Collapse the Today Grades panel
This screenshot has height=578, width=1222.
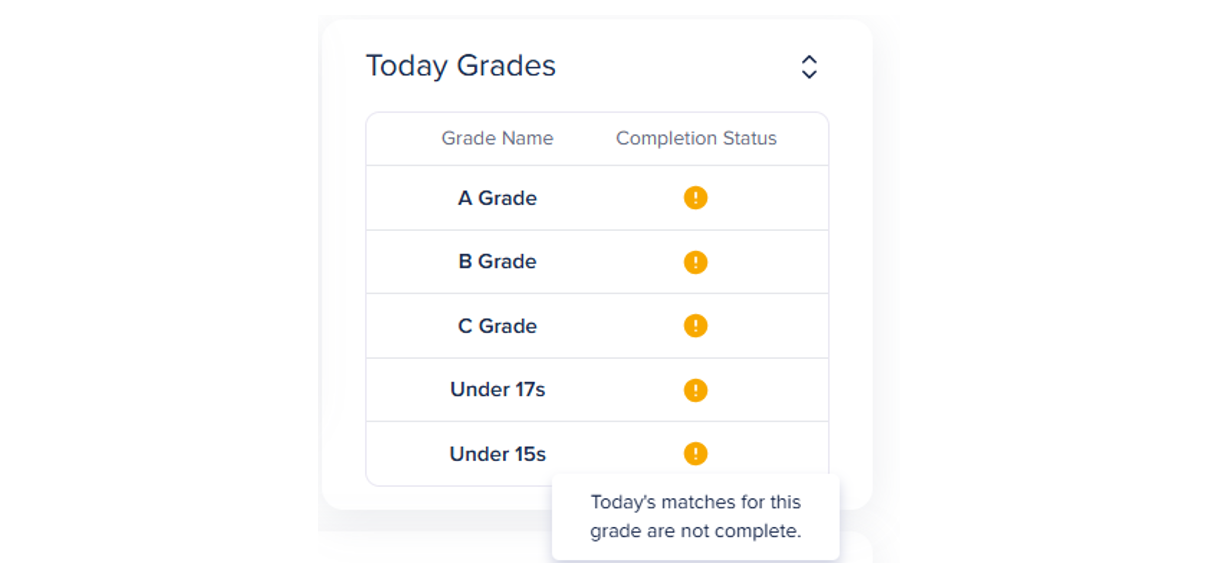pos(809,67)
